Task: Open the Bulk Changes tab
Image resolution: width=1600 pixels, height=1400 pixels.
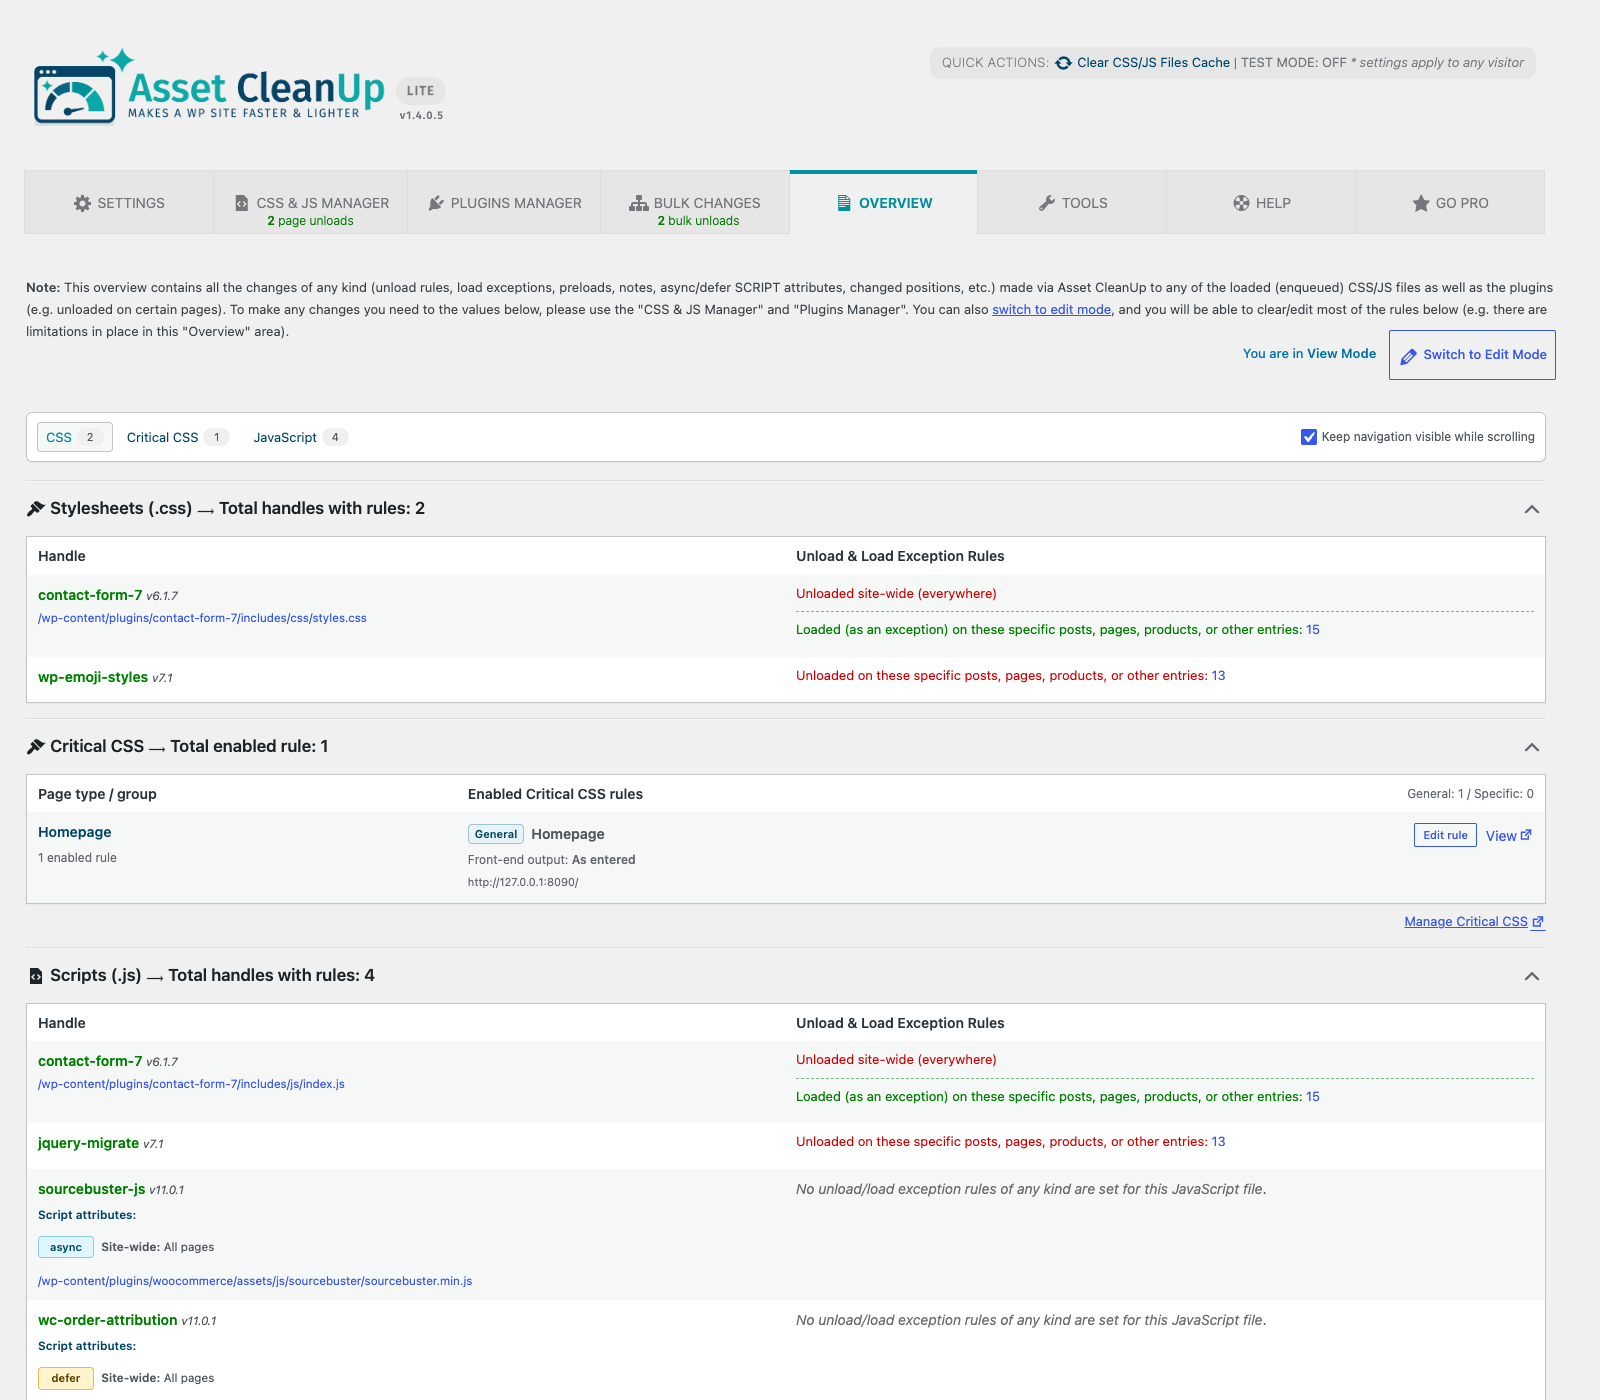Action: (695, 203)
